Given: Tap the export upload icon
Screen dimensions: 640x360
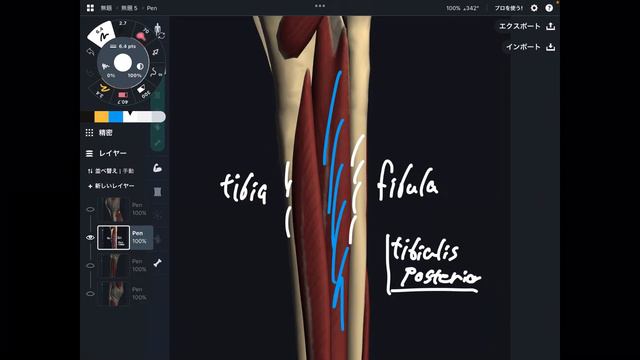Looking at the screenshot, I should [x=551, y=26].
